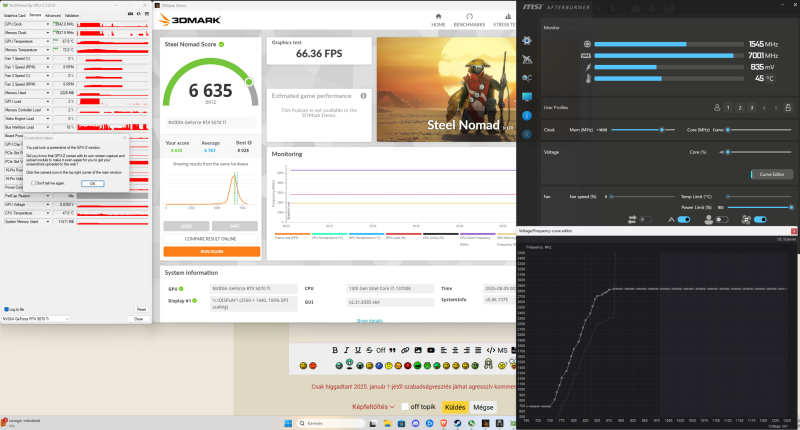The image size is (800, 430).
Task: Click the Italic formatting icon
Action: (x=346, y=350)
